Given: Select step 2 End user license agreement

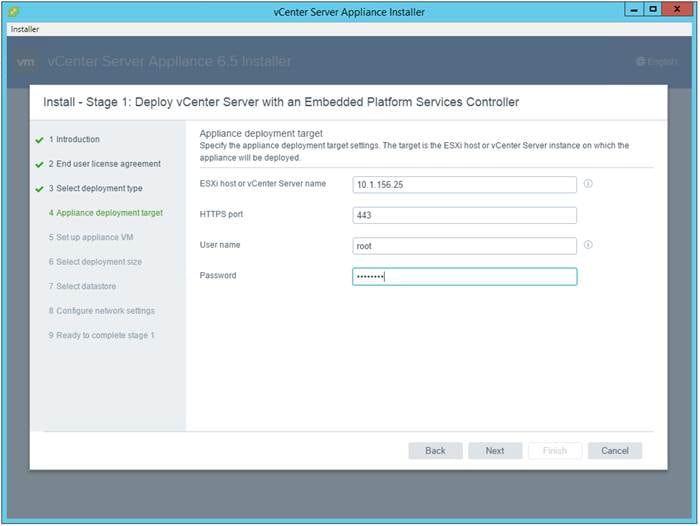Looking at the screenshot, I should tap(104, 164).
